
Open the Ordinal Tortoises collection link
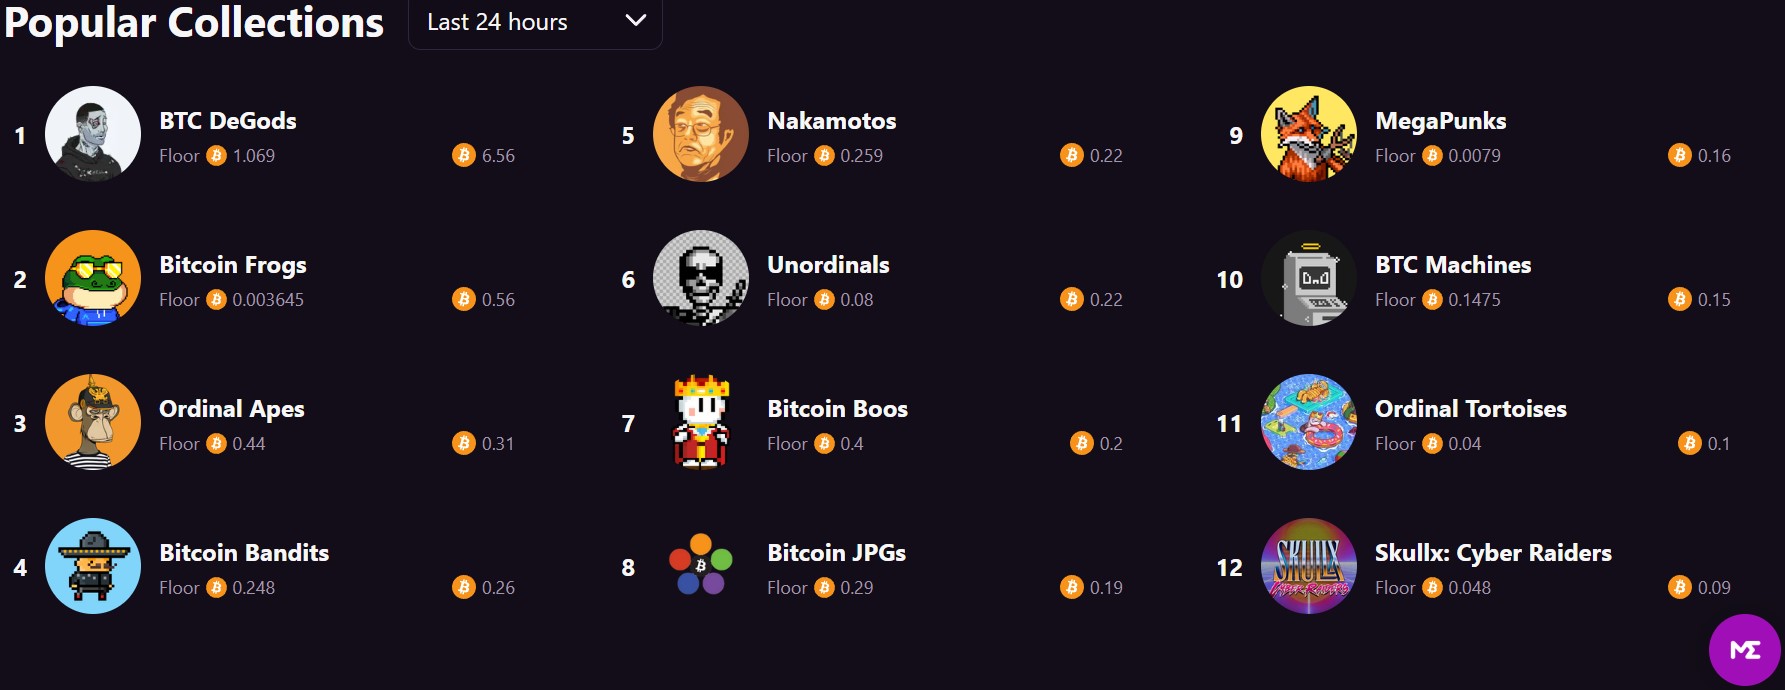coord(1470,409)
